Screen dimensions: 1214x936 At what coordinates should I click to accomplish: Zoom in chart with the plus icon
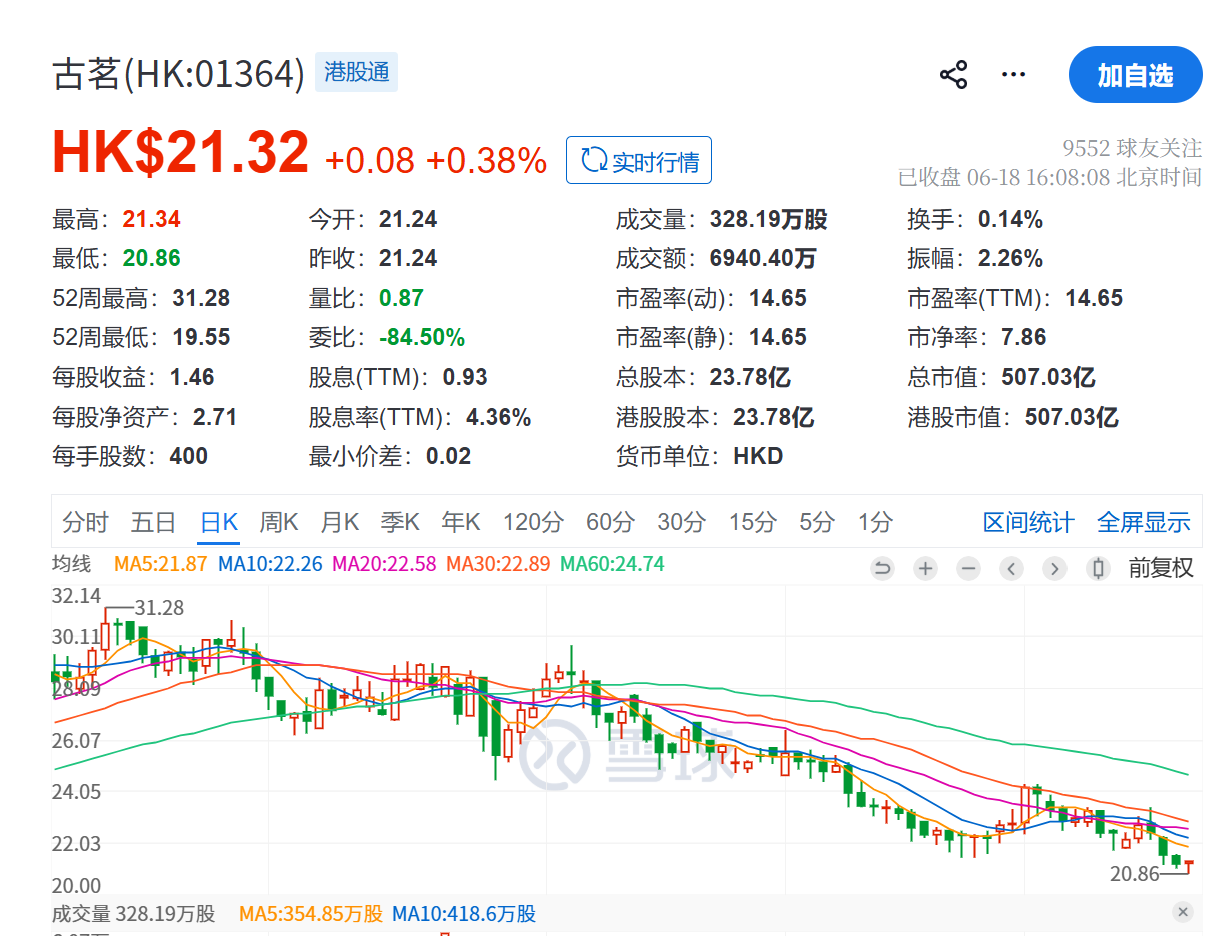click(x=926, y=569)
